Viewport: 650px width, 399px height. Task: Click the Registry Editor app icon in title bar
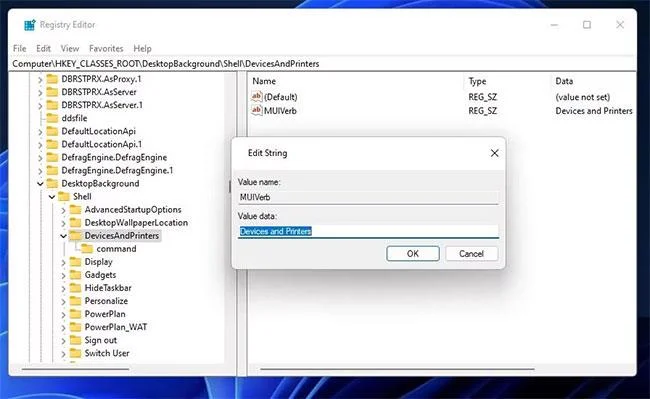tap(30, 25)
